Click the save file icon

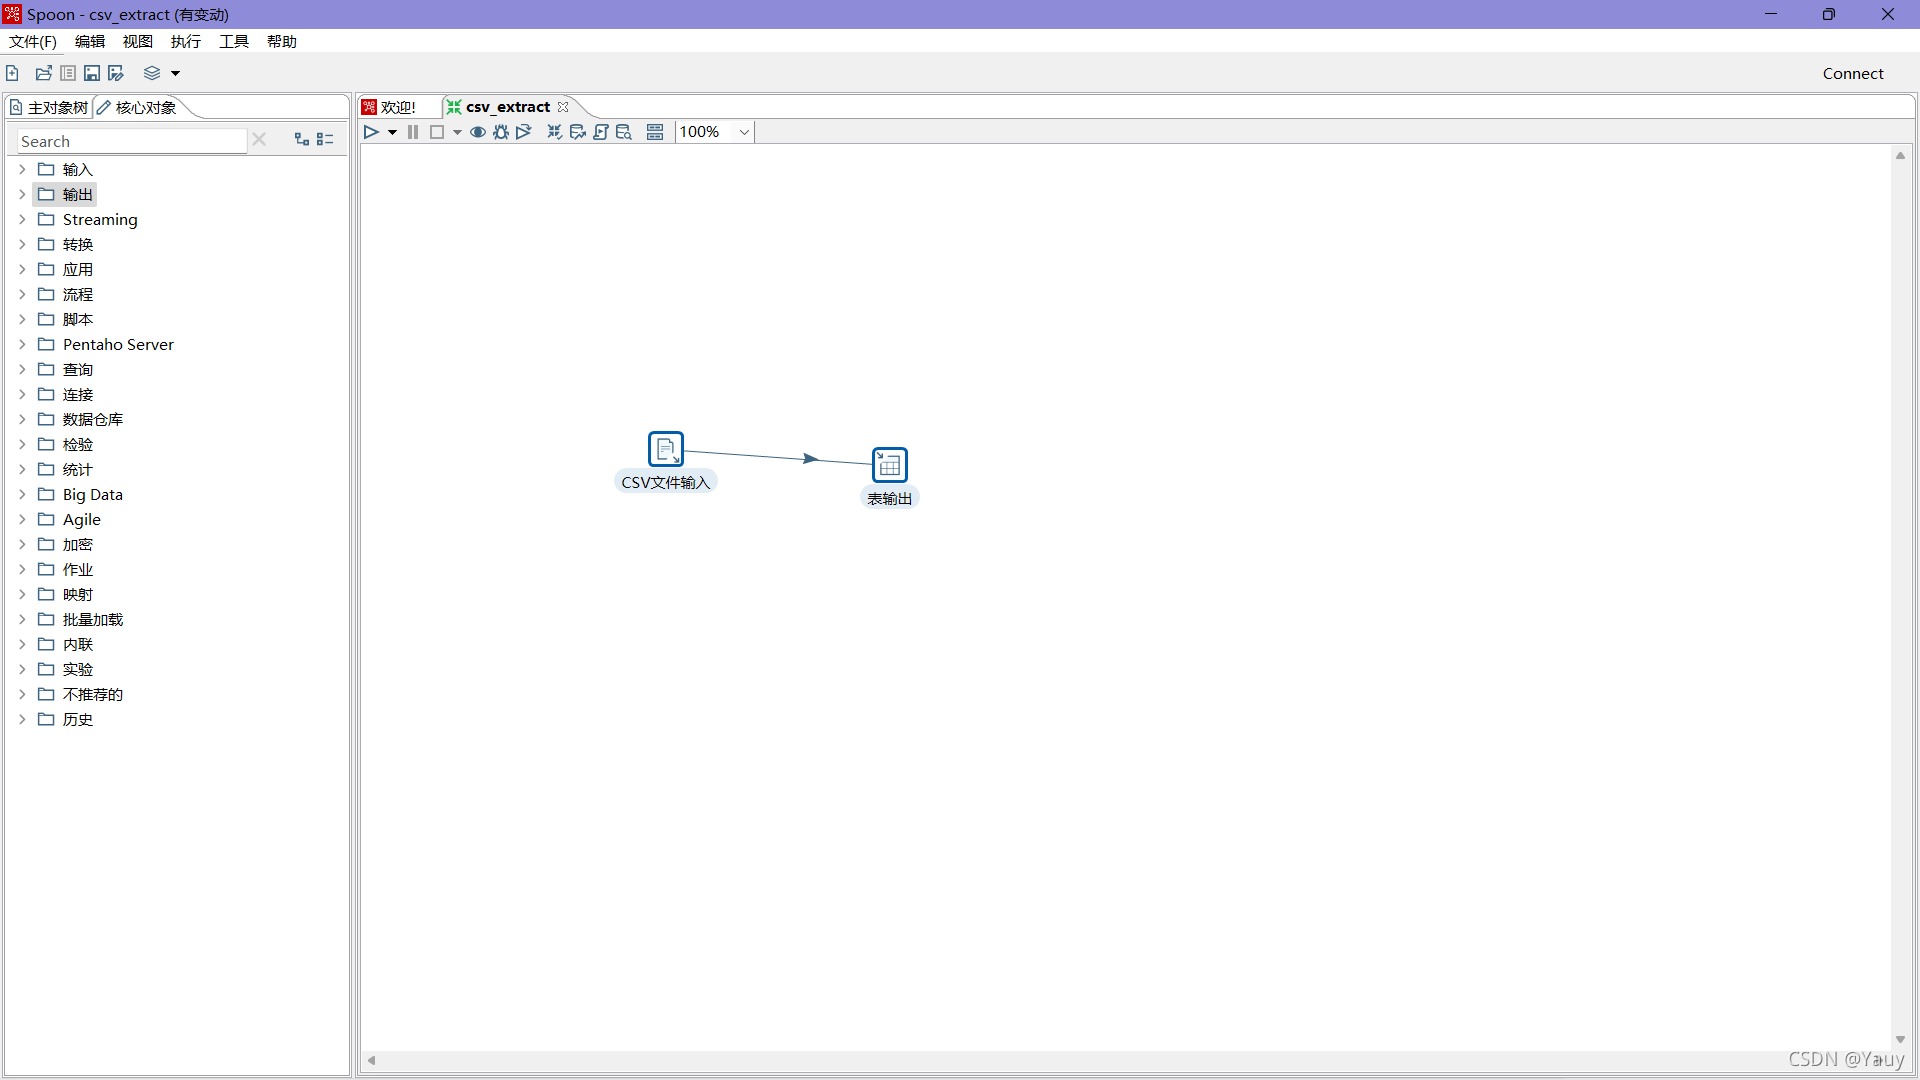(92, 73)
